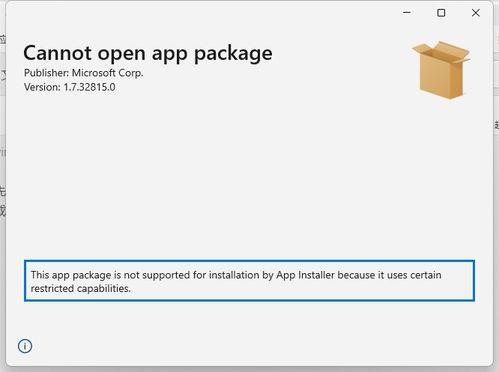Click "because it uses certain" in the message
Viewport: 499px width, 372px height.
click(x=389, y=275)
